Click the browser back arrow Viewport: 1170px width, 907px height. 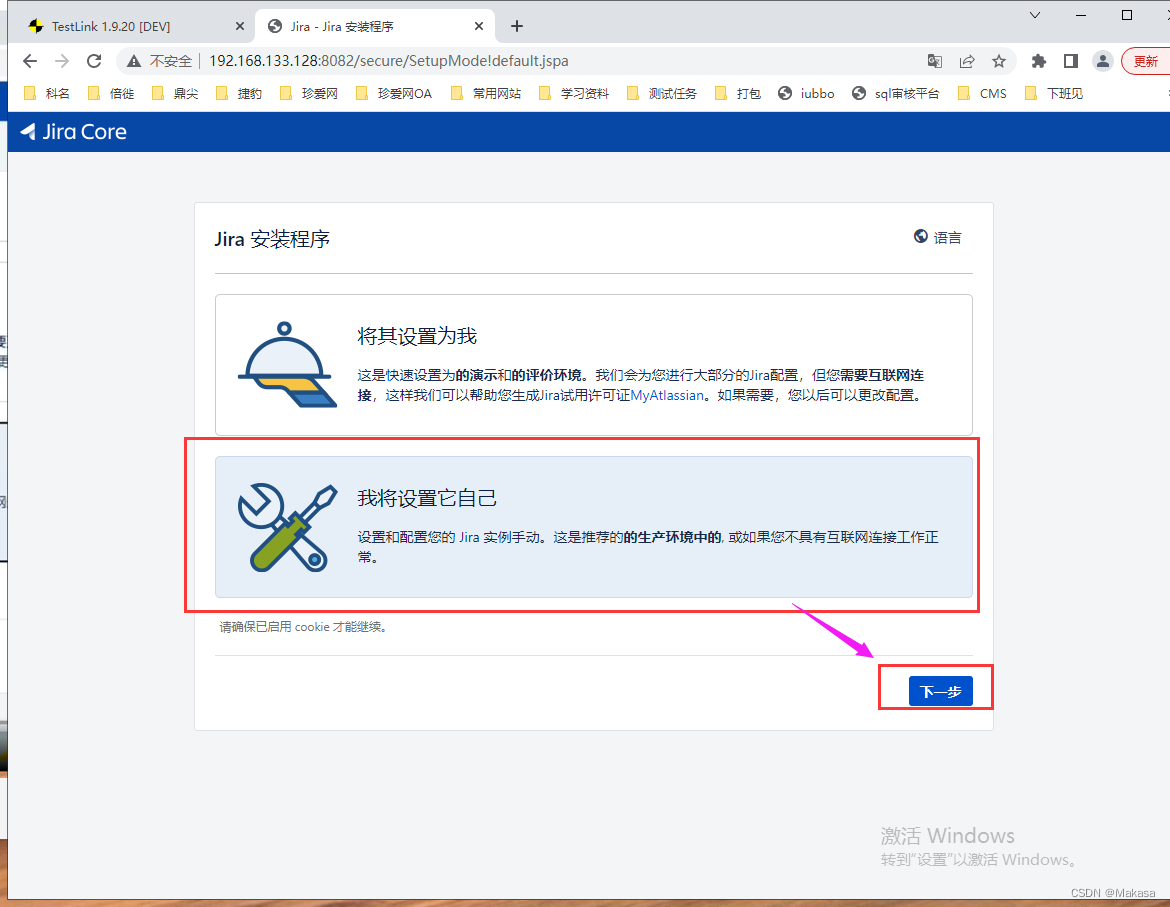[30, 61]
